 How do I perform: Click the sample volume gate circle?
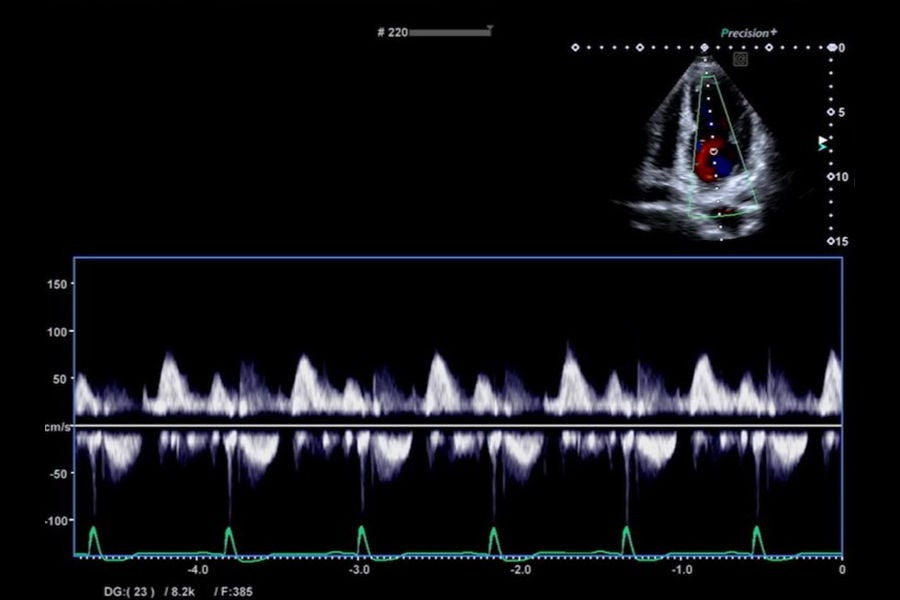(x=714, y=152)
